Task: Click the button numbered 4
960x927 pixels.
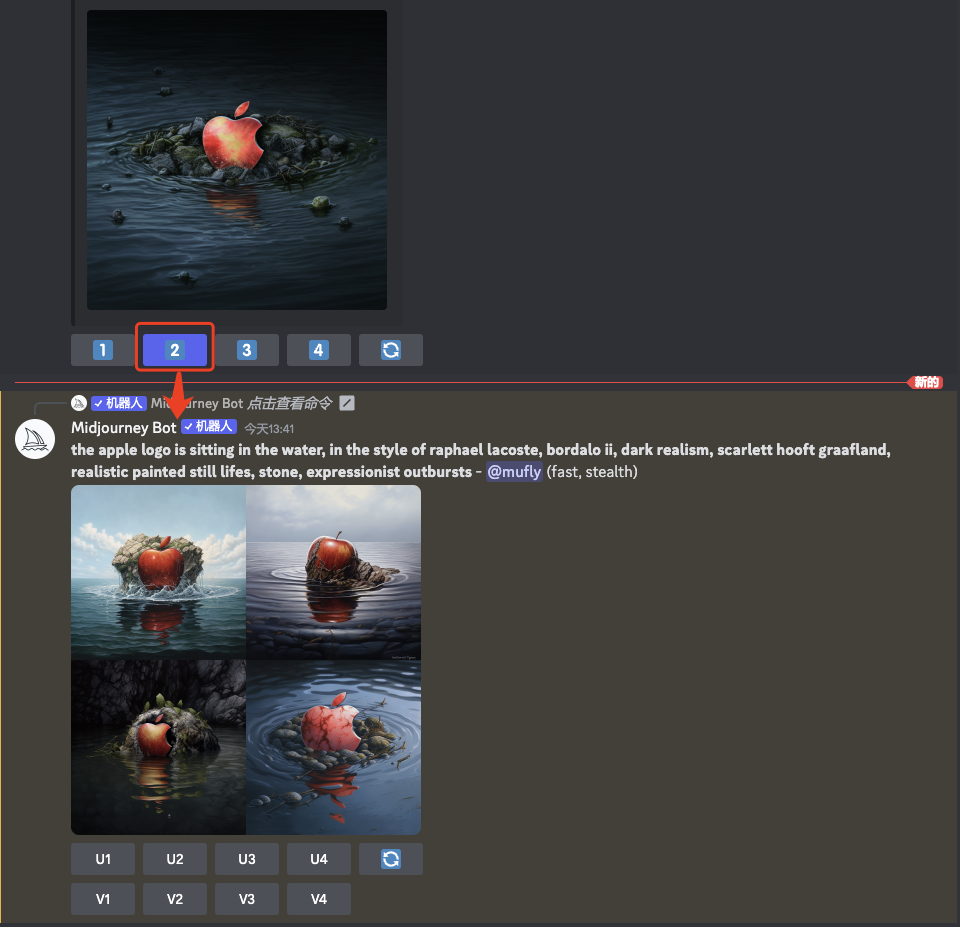Action: 318,350
